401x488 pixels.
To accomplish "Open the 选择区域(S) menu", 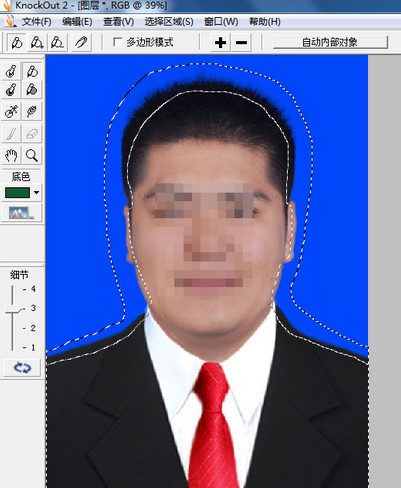I will 169,22.
